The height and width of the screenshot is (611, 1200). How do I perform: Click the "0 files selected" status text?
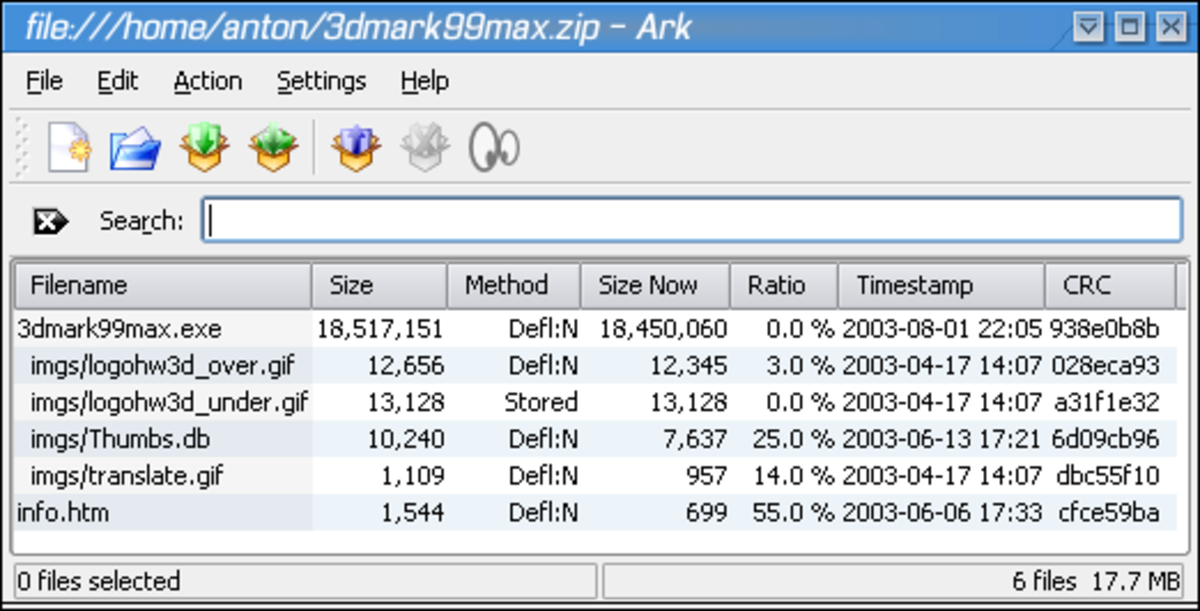point(99,581)
